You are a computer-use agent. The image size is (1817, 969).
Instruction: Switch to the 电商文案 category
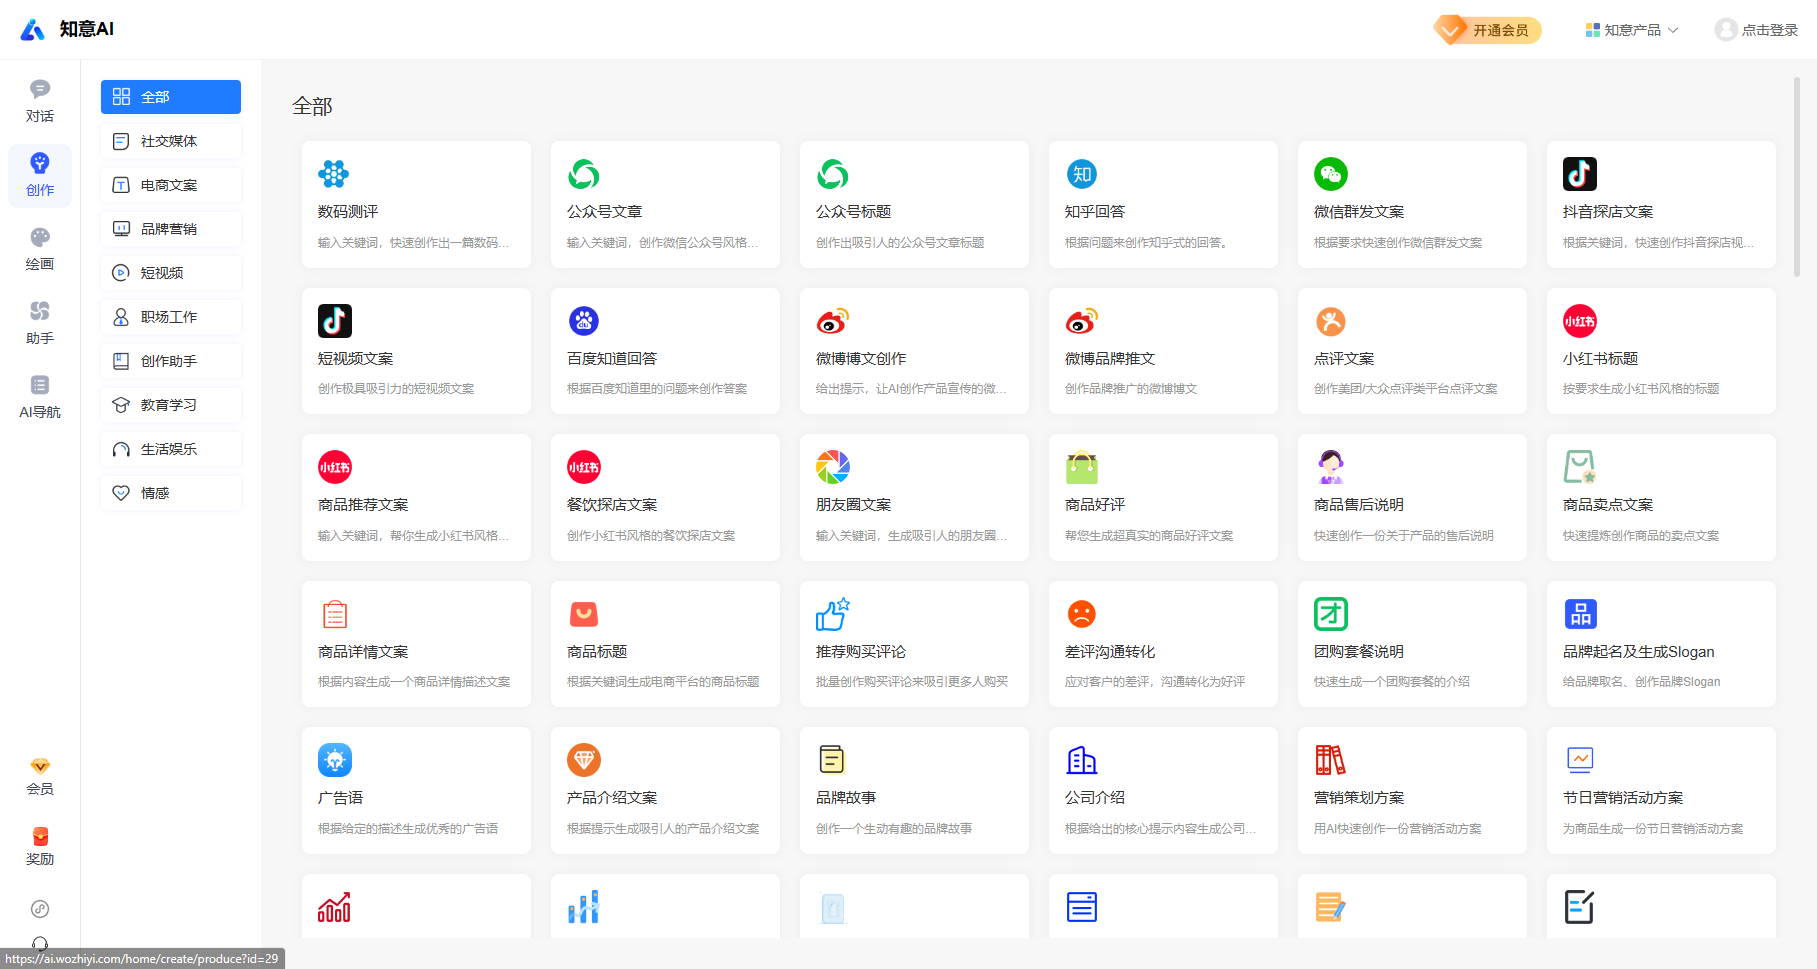171,185
